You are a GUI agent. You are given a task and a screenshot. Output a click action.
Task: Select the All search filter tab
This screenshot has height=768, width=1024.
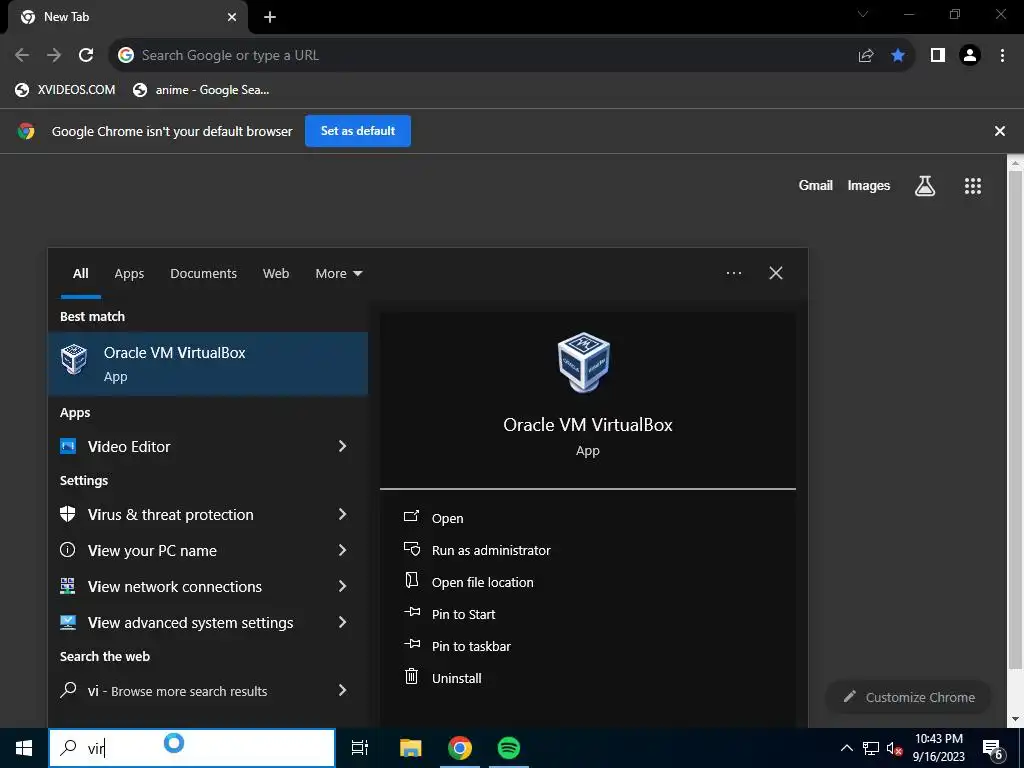point(81,274)
